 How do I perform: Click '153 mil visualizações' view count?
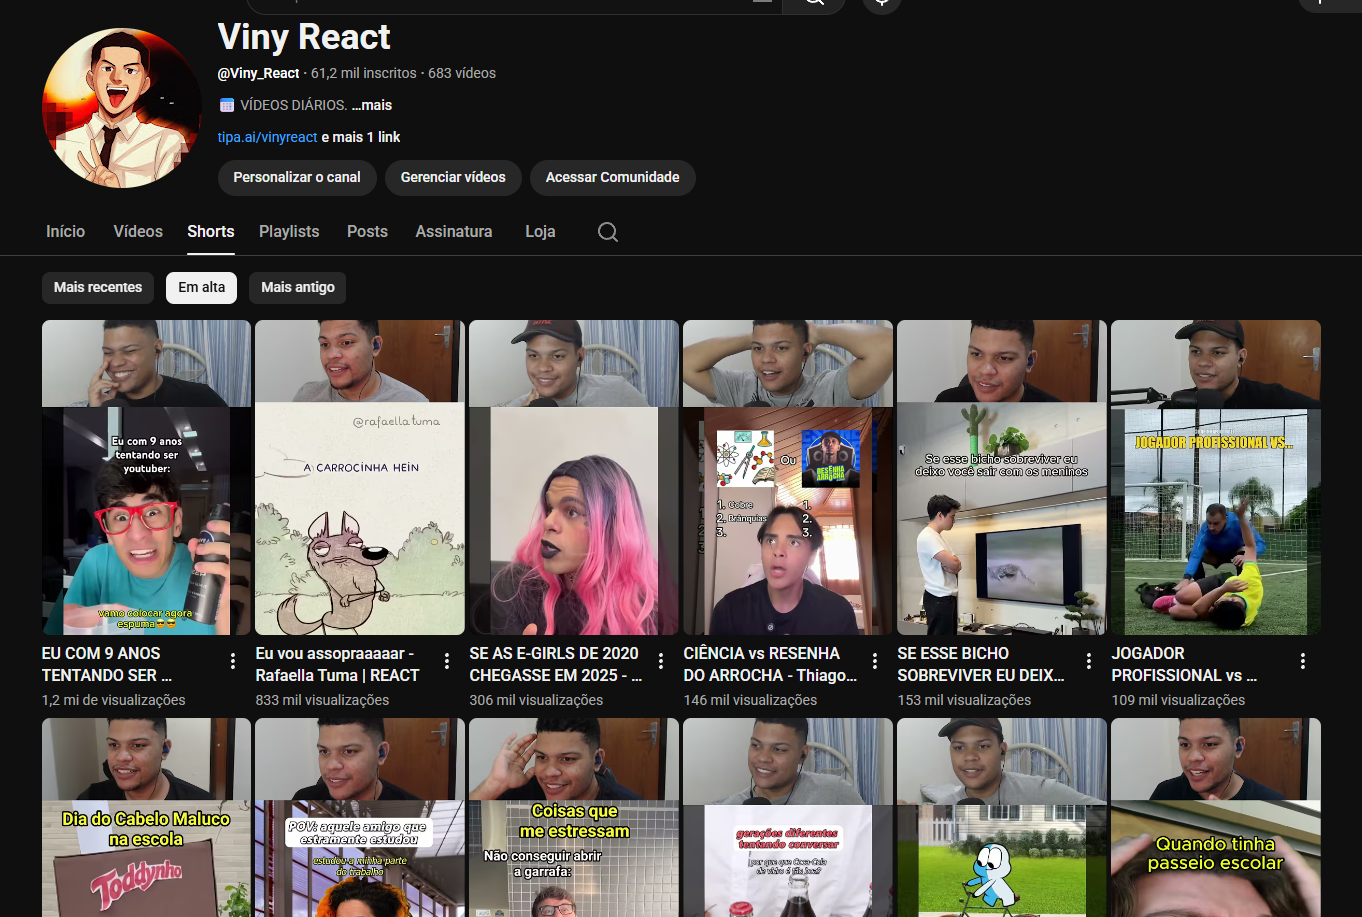pyautogui.click(x=965, y=700)
